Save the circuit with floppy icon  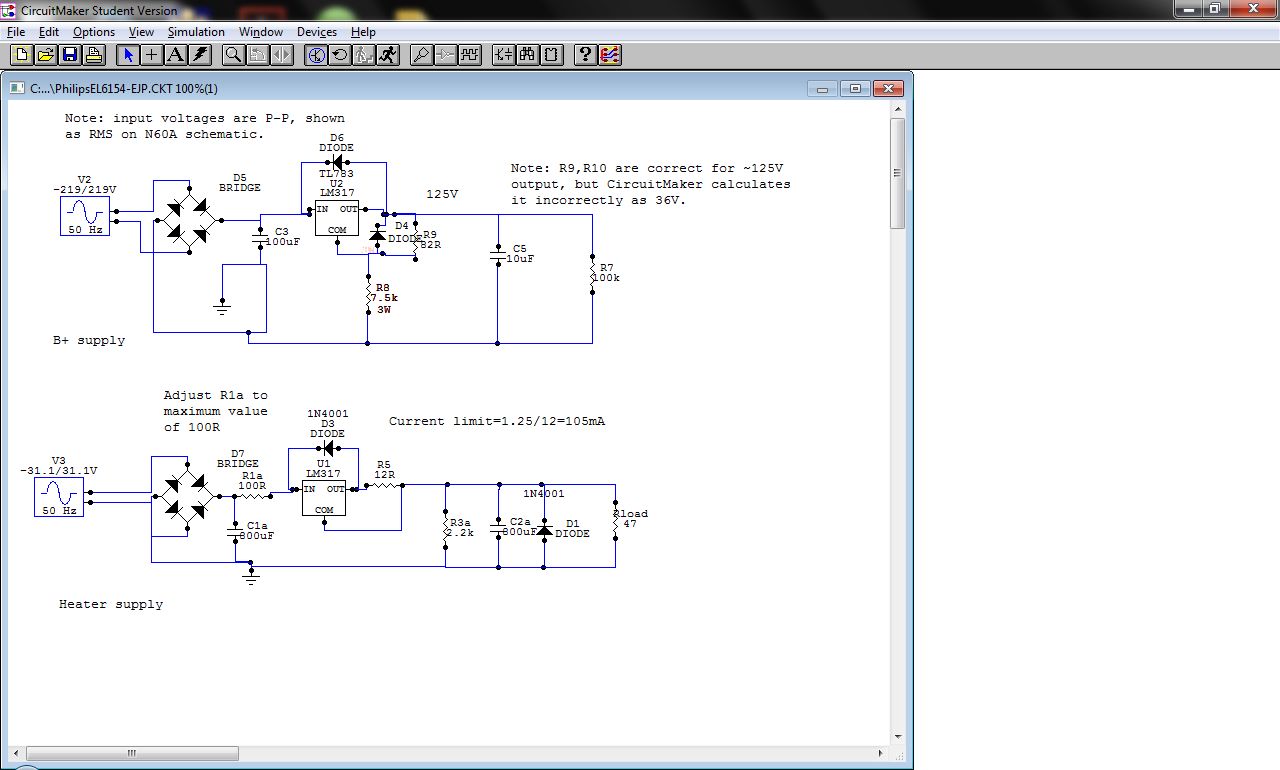click(70, 55)
